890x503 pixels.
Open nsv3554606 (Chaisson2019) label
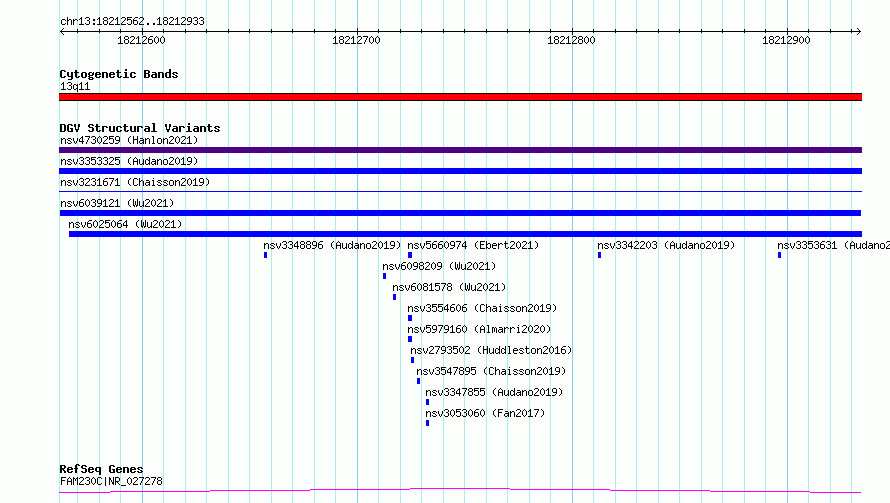(x=482, y=308)
